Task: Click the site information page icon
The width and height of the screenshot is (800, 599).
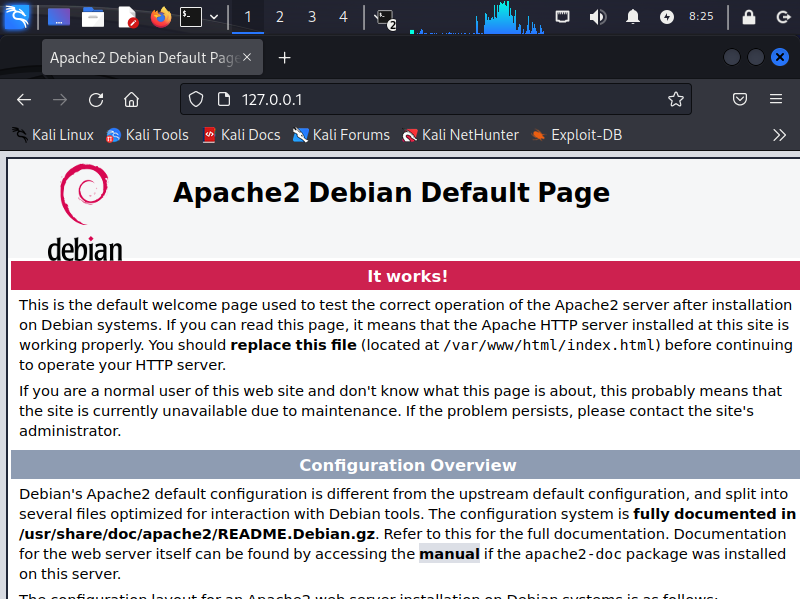Action: [x=224, y=99]
